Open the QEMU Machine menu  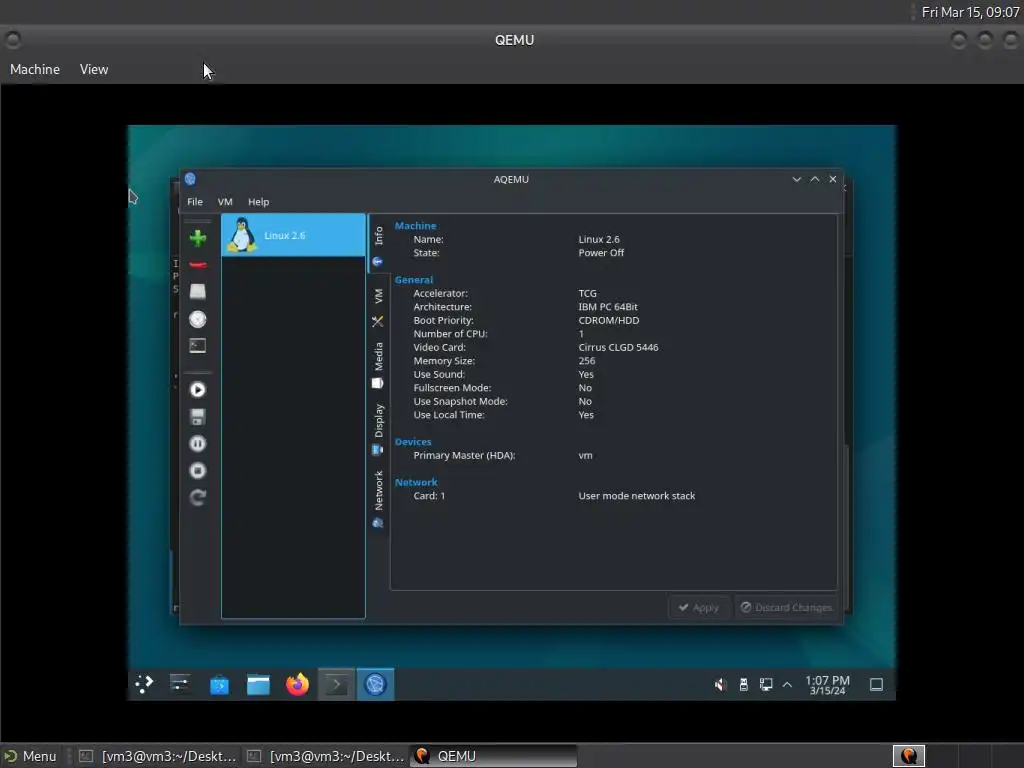click(35, 69)
